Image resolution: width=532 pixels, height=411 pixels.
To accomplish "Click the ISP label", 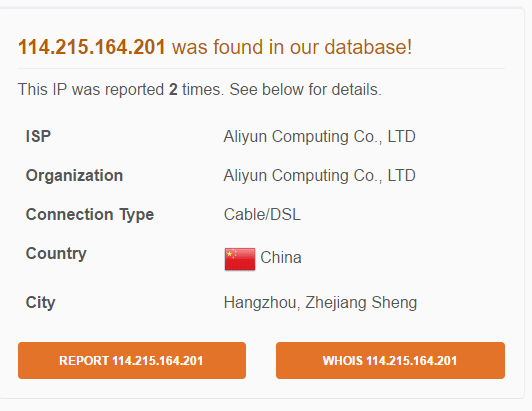I will (38, 136).
